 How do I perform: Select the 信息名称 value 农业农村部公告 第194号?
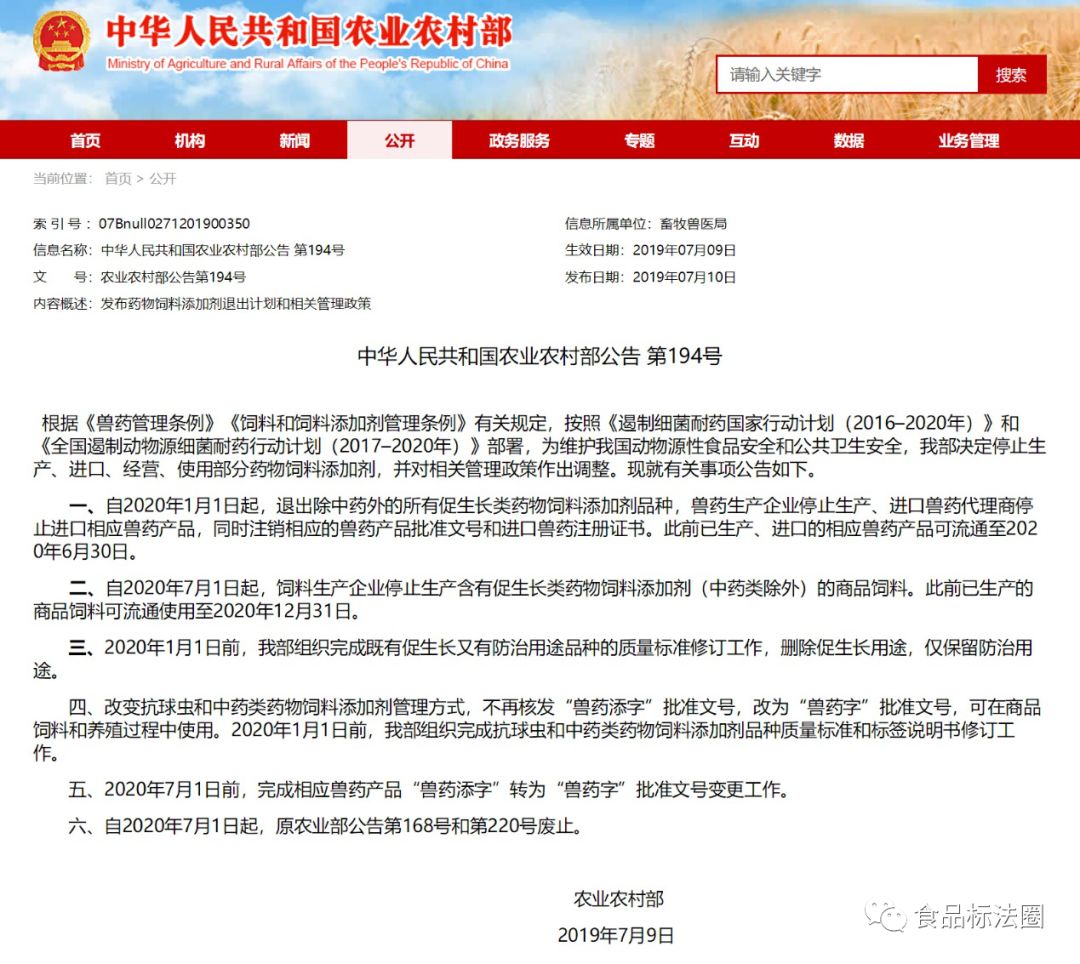[x=222, y=250]
